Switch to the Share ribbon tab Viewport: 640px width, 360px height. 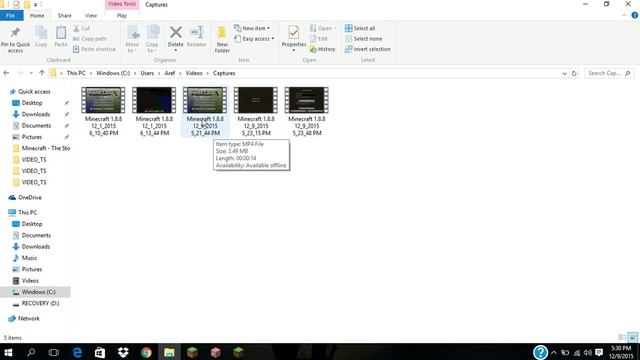pyautogui.click(x=64, y=16)
